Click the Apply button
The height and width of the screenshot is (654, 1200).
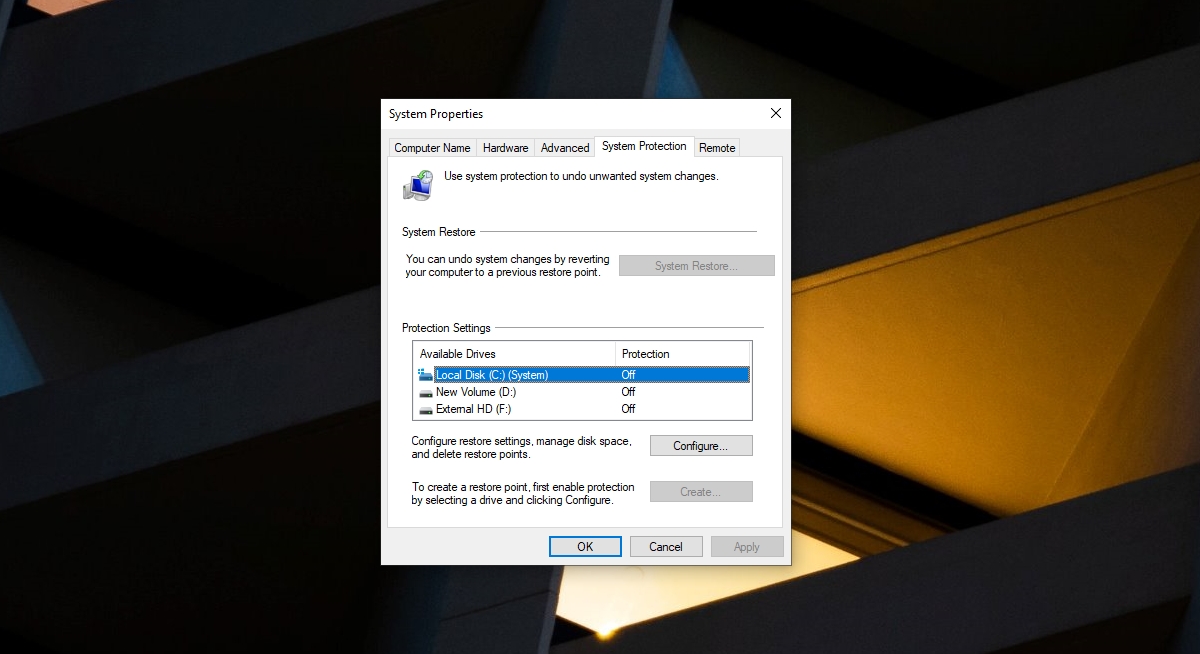[x=747, y=546]
